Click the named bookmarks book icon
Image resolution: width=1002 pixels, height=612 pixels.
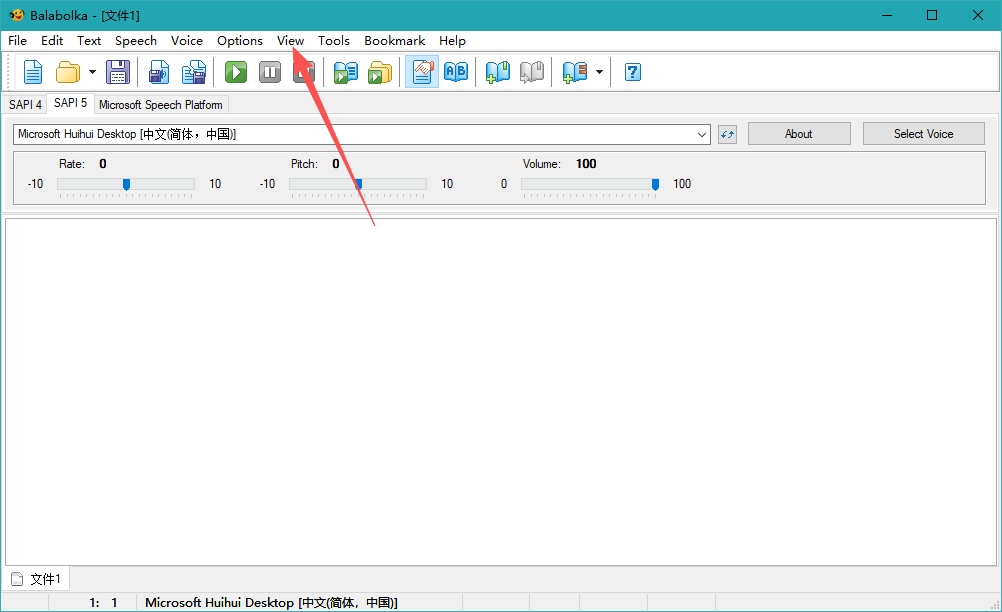(x=574, y=72)
